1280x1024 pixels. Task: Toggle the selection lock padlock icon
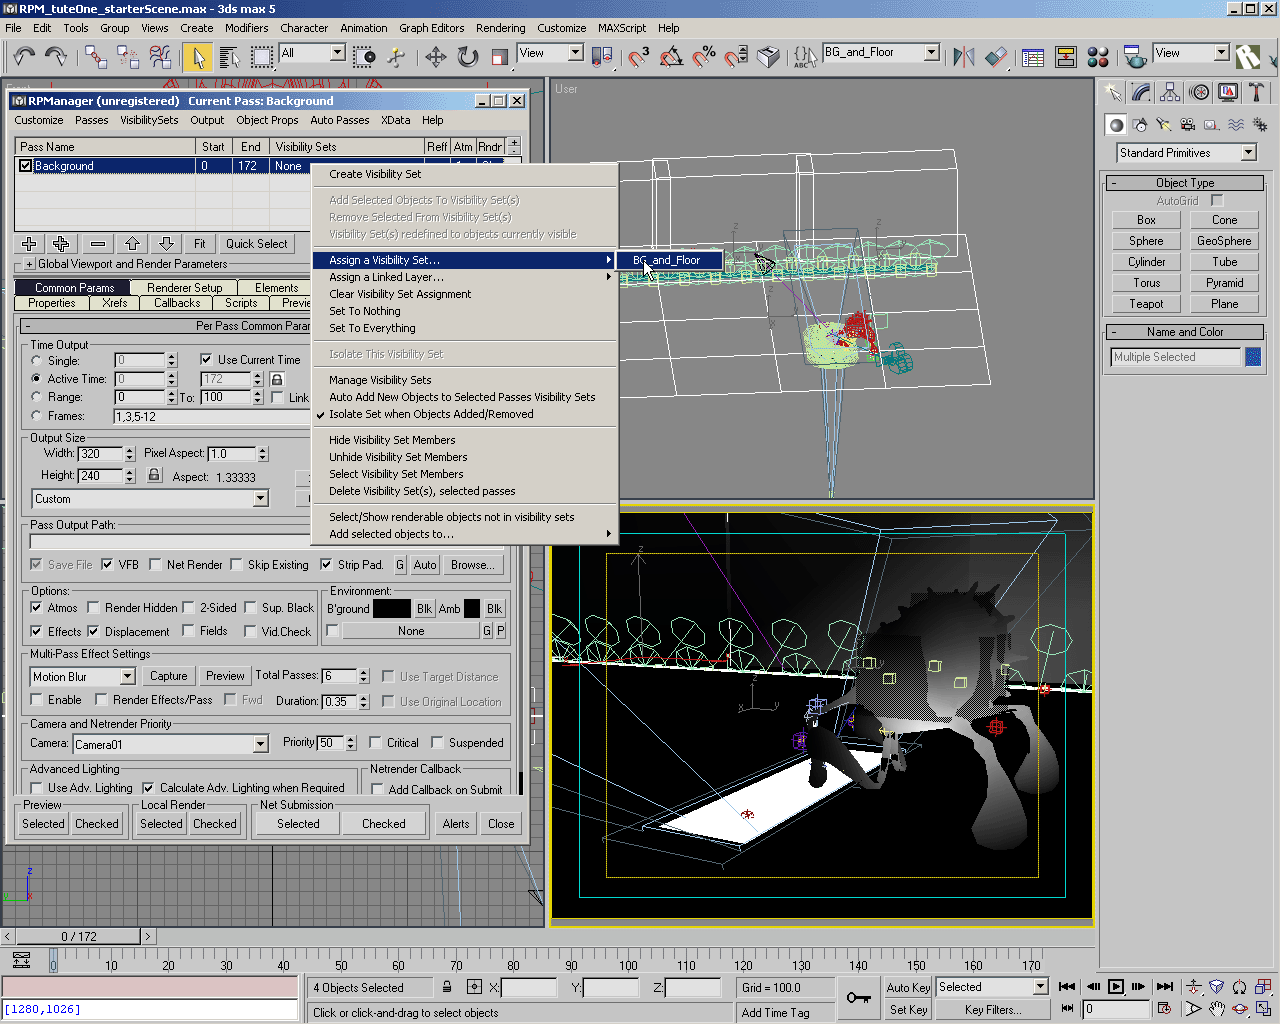pos(447,987)
